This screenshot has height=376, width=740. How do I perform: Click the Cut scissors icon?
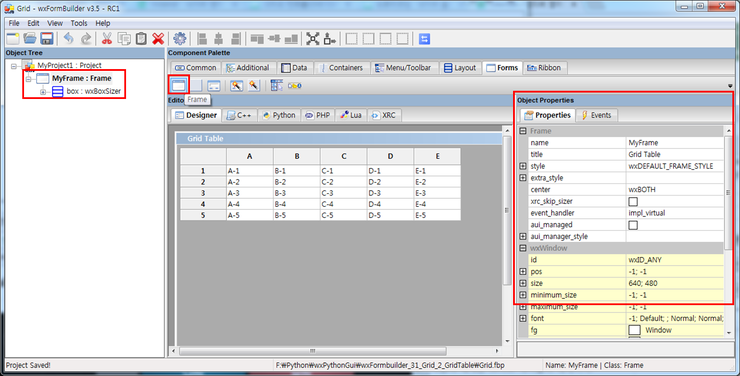point(107,39)
